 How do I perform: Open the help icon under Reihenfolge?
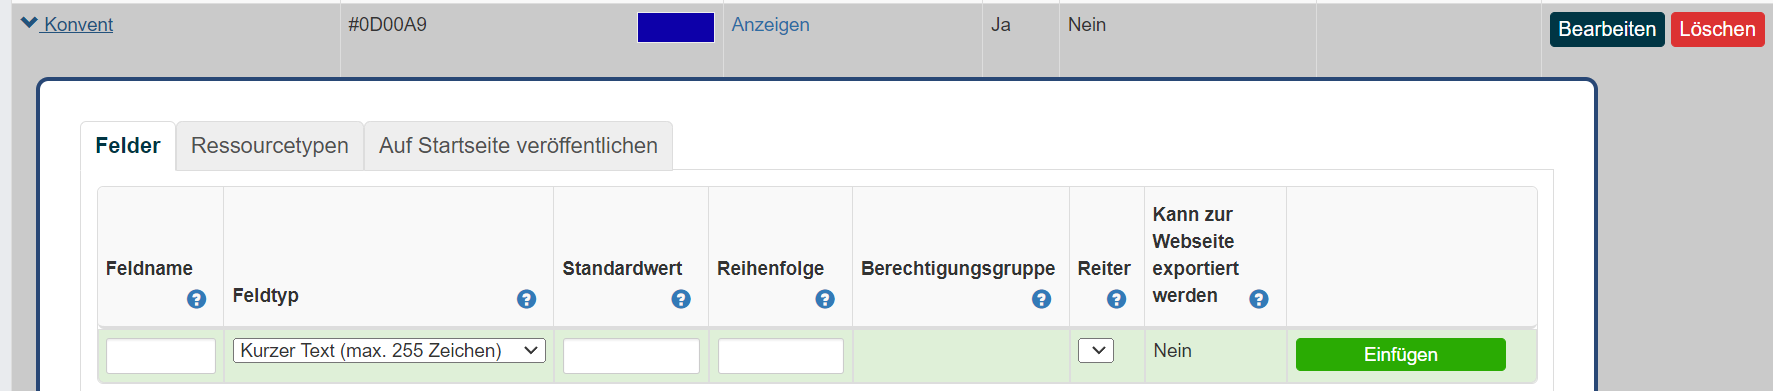point(825,299)
